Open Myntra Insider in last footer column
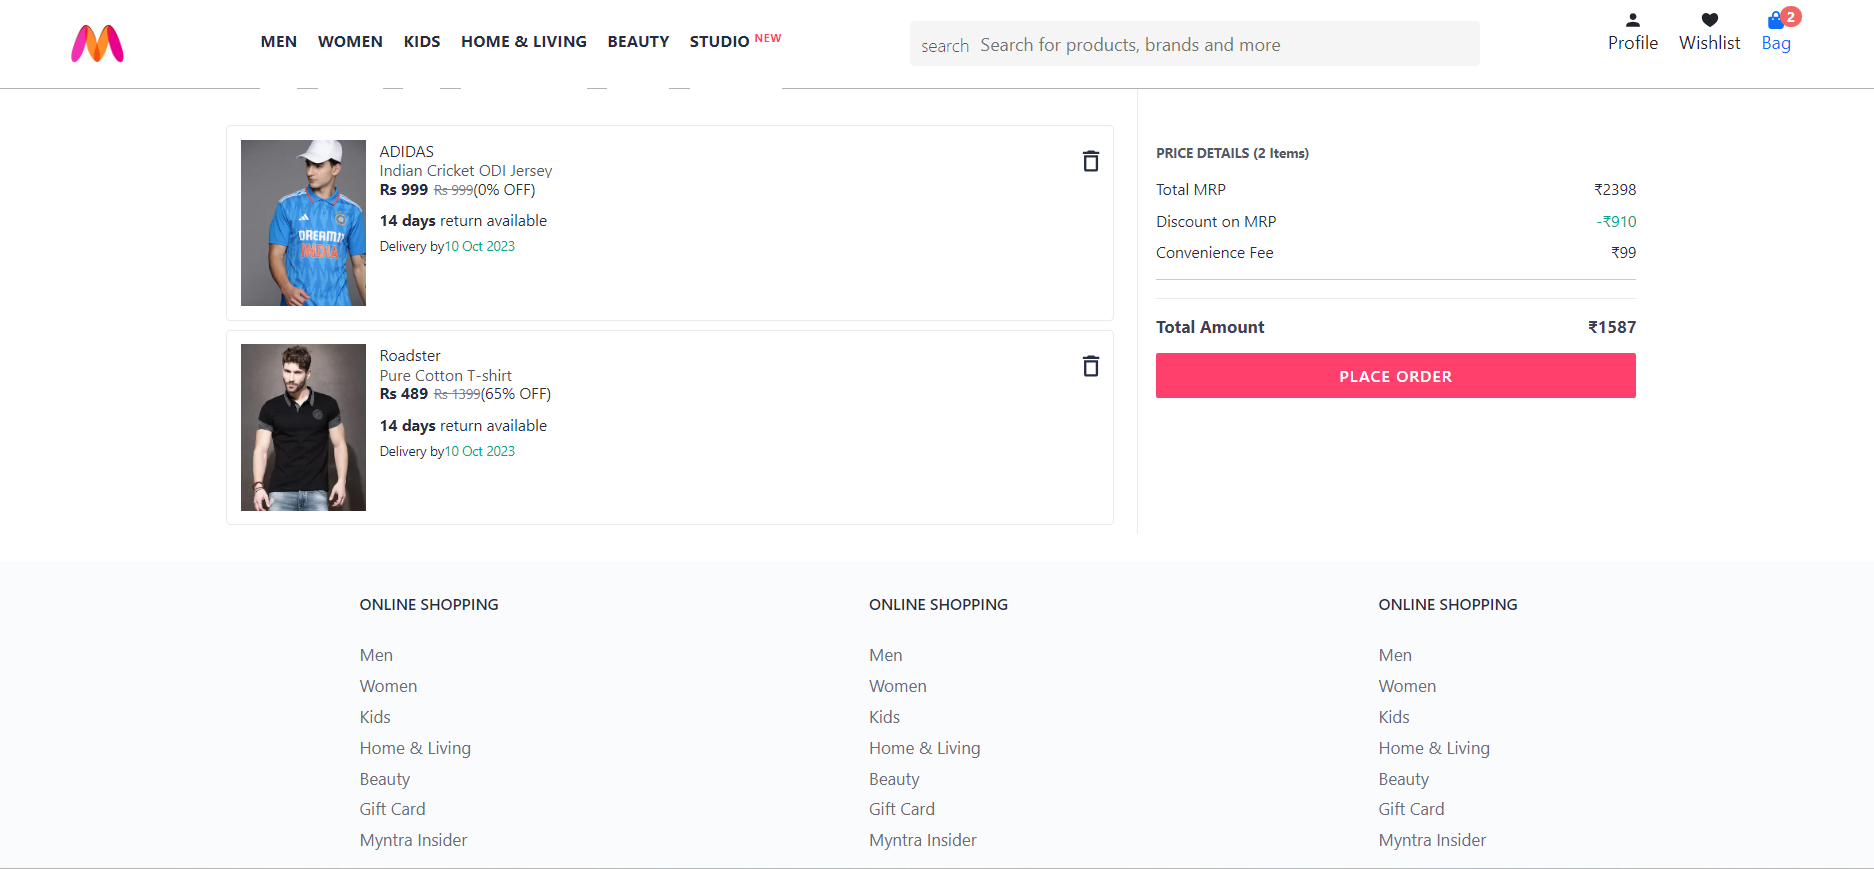Screen dimensions: 1874x869 (1432, 840)
